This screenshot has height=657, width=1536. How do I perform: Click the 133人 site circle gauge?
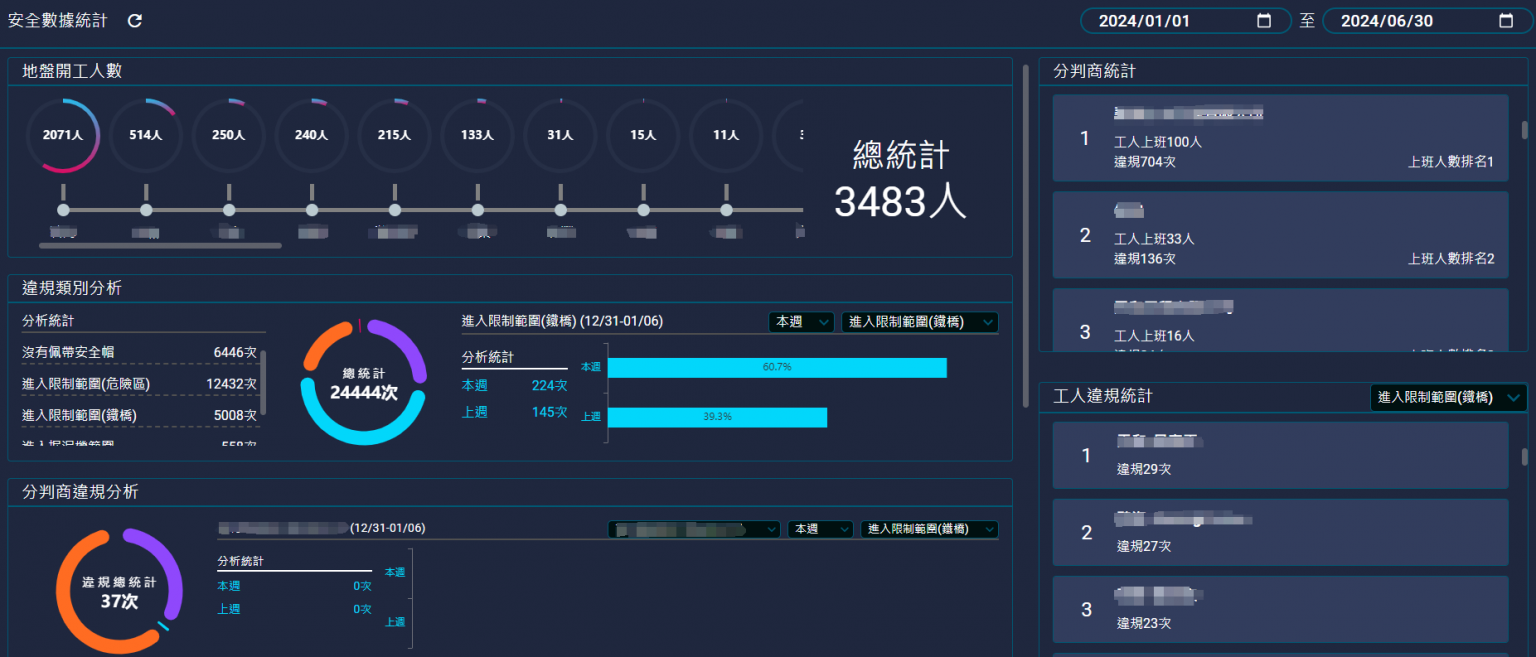478,135
